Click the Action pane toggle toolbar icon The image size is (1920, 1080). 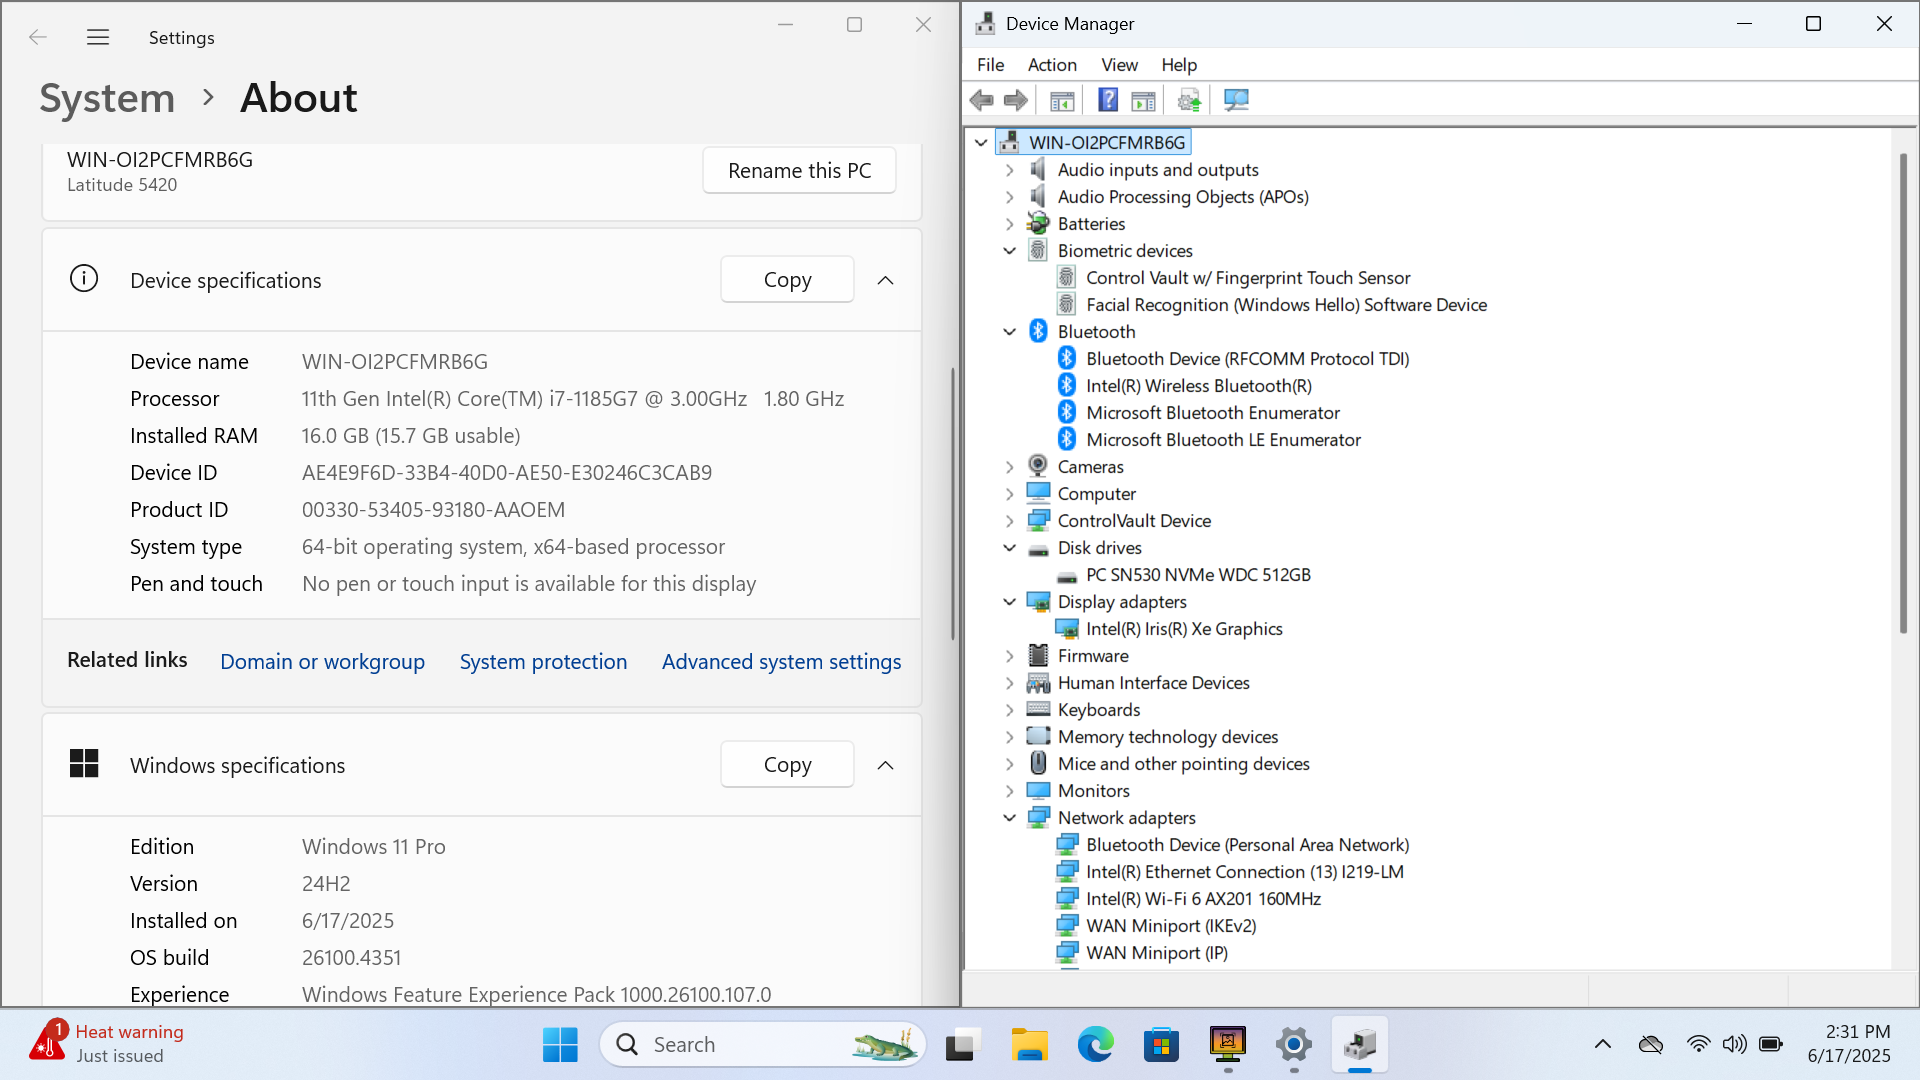pyautogui.click(x=1143, y=100)
